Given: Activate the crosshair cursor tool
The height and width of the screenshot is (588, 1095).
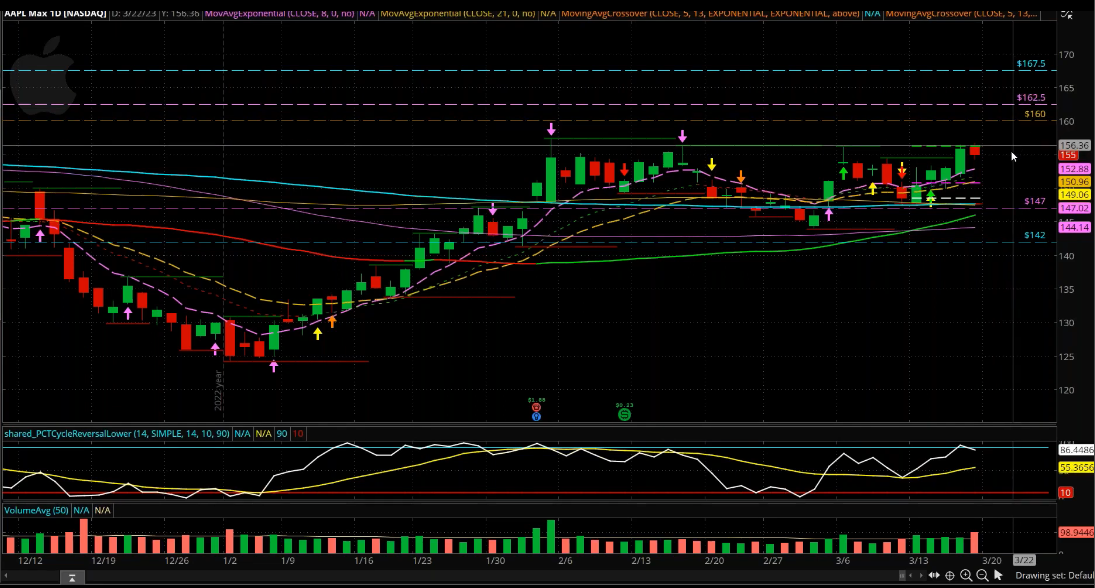Looking at the screenshot, I should pyautogui.click(x=950, y=575).
